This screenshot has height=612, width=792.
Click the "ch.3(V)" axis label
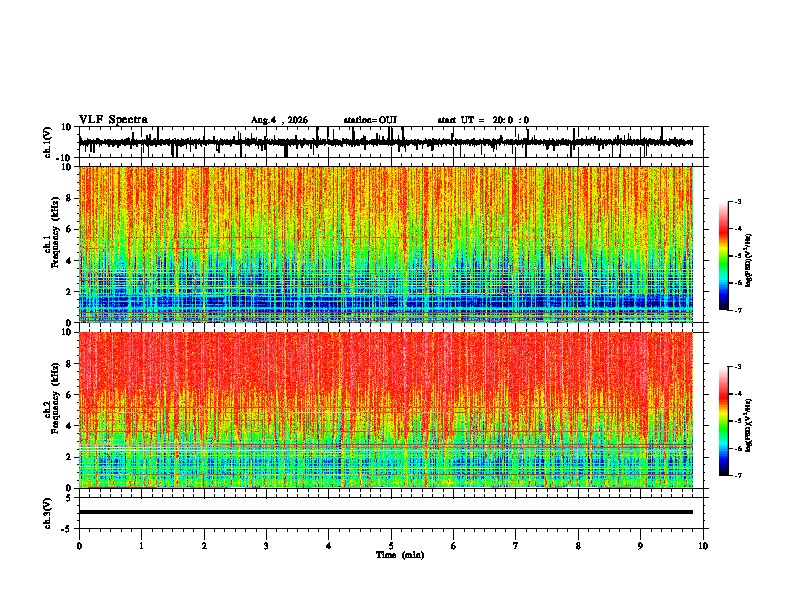(48, 513)
